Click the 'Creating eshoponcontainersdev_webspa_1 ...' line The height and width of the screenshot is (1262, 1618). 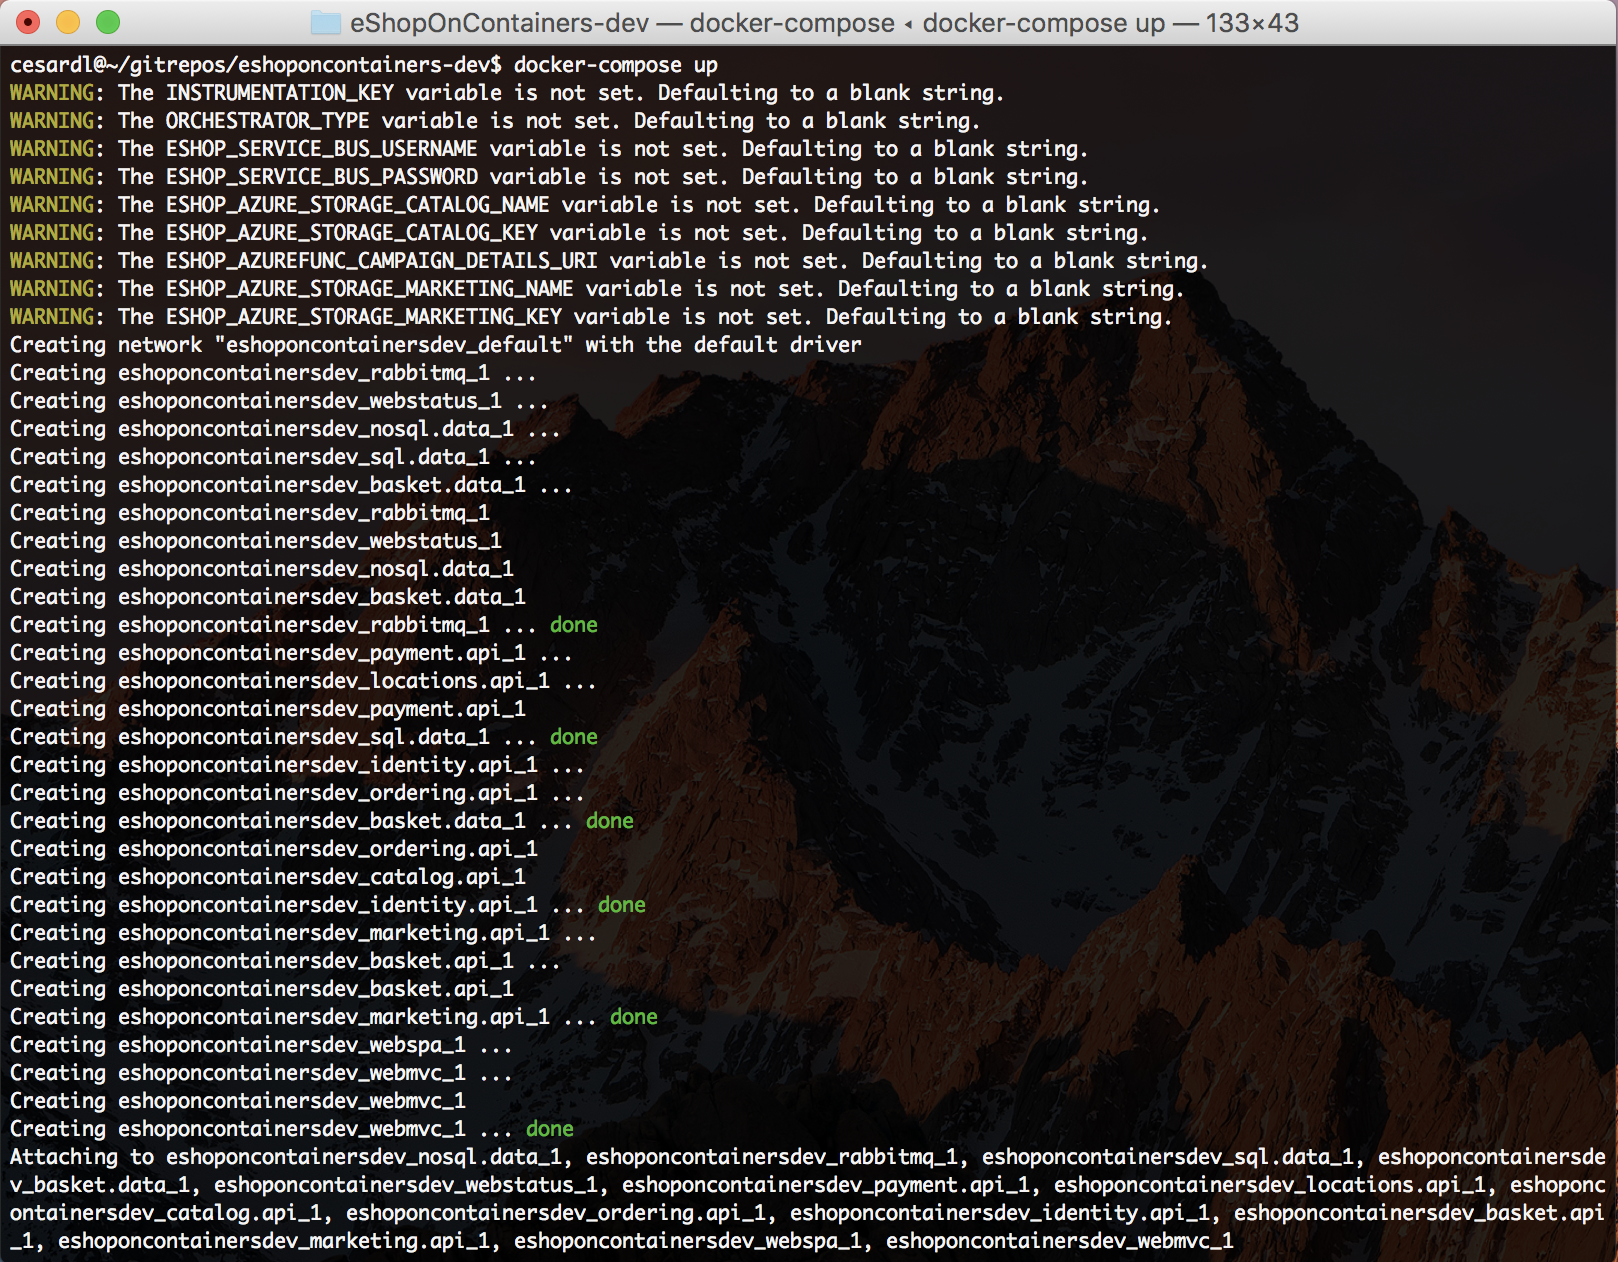pyautogui.click(x=261, y=1045)
